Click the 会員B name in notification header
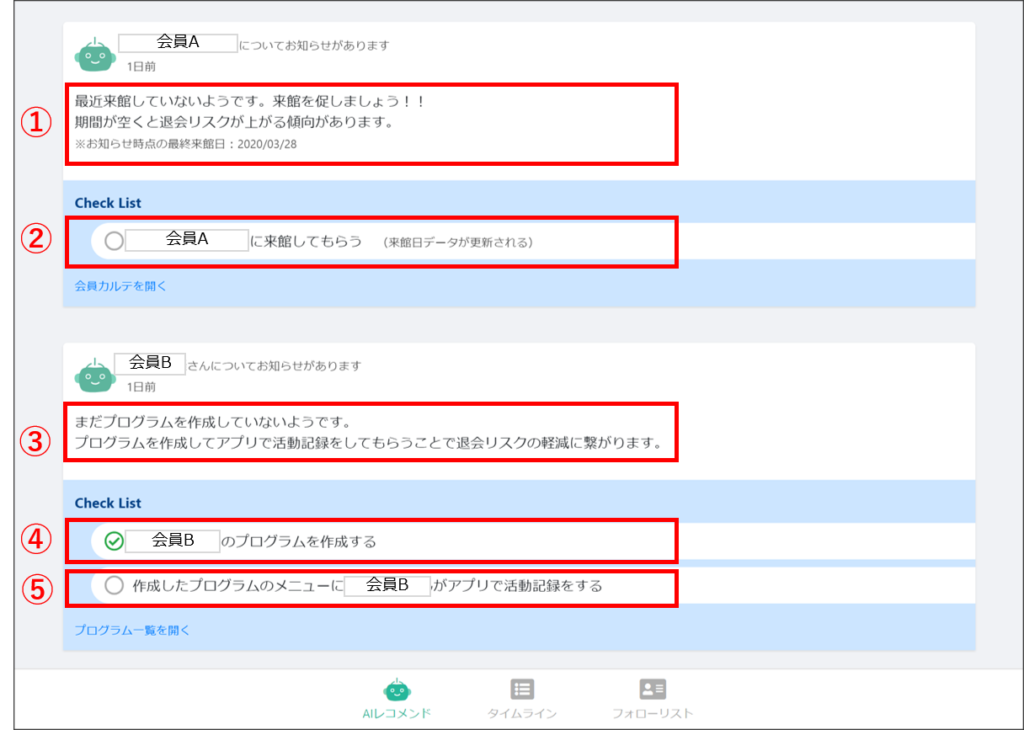This screenshot has width=1024, height=730. pos(150,363)
